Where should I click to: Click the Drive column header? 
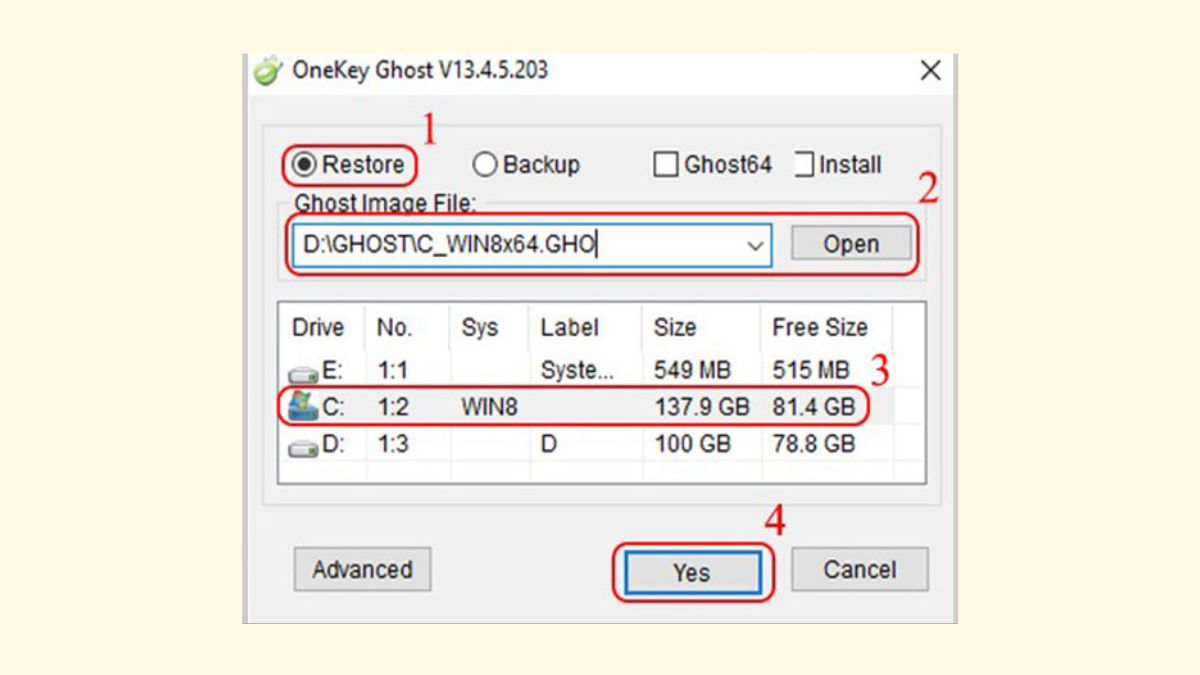[319, 328]
